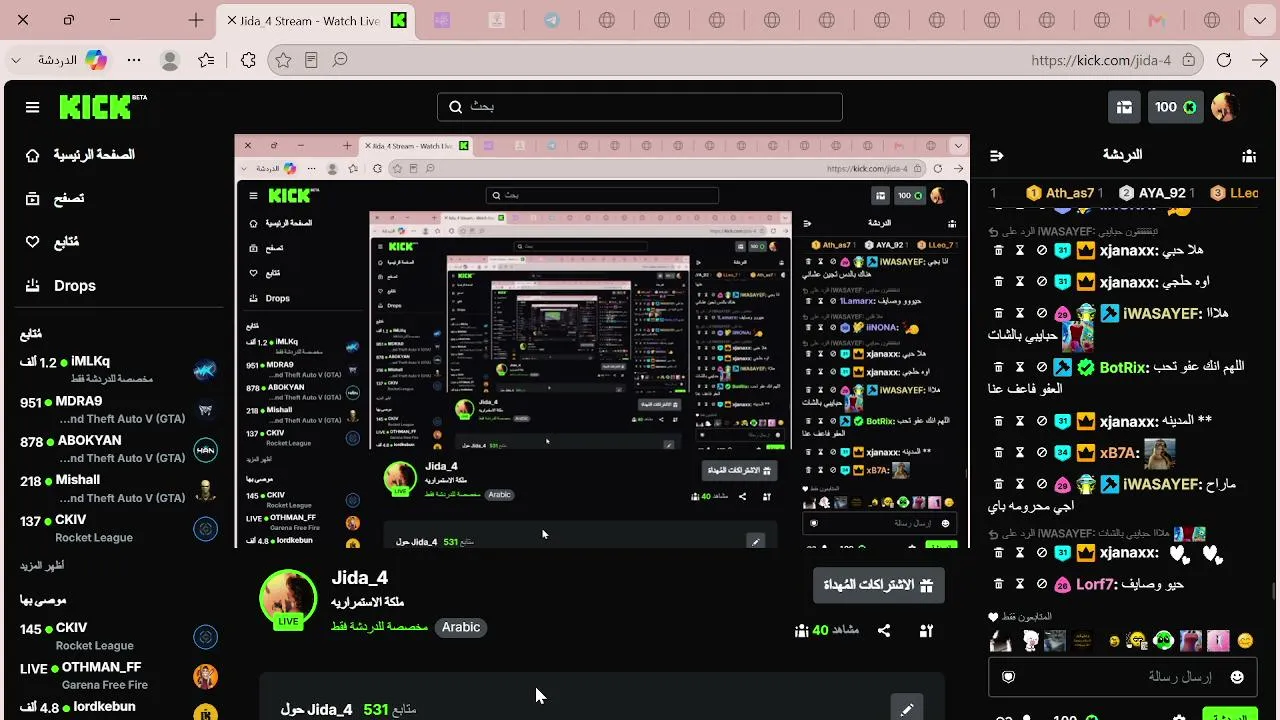Viewport: 1280px width, 720px height.
Task: Focus the Kick search box
Action: tap(640, 107)
